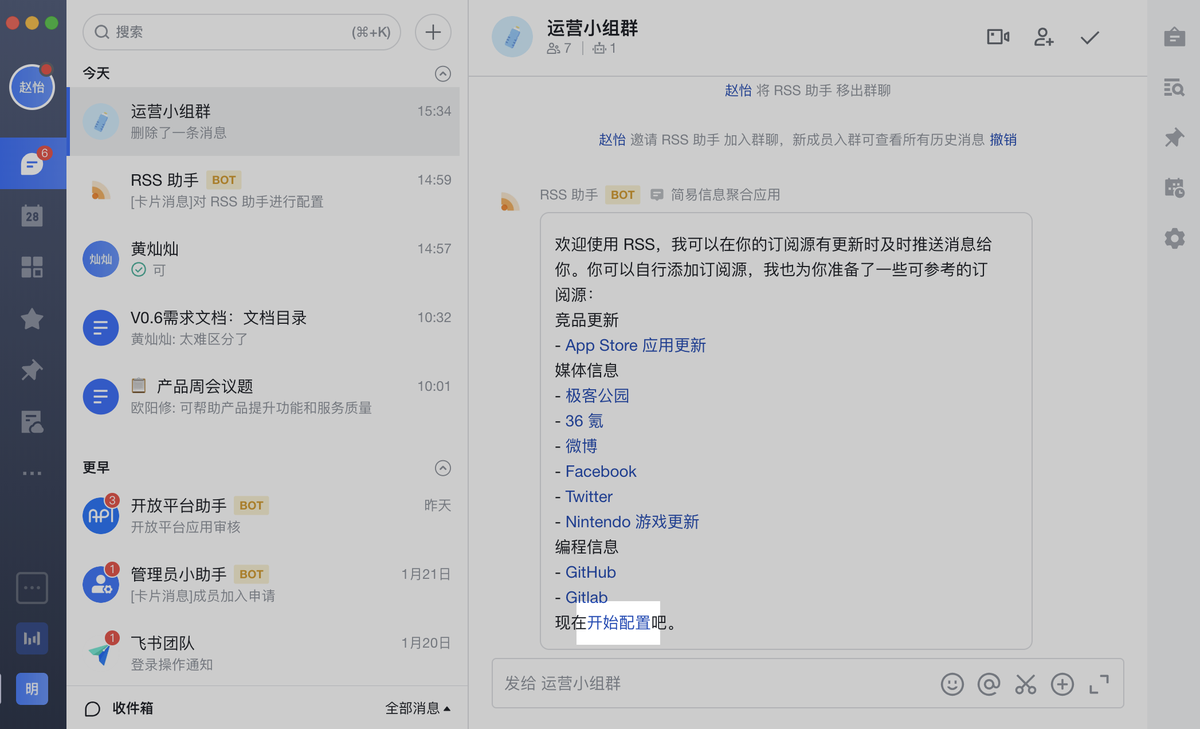1200x729 pixels.
Task: Open the bar chart app icon in sidebar
Action: (x=32, y=638)
